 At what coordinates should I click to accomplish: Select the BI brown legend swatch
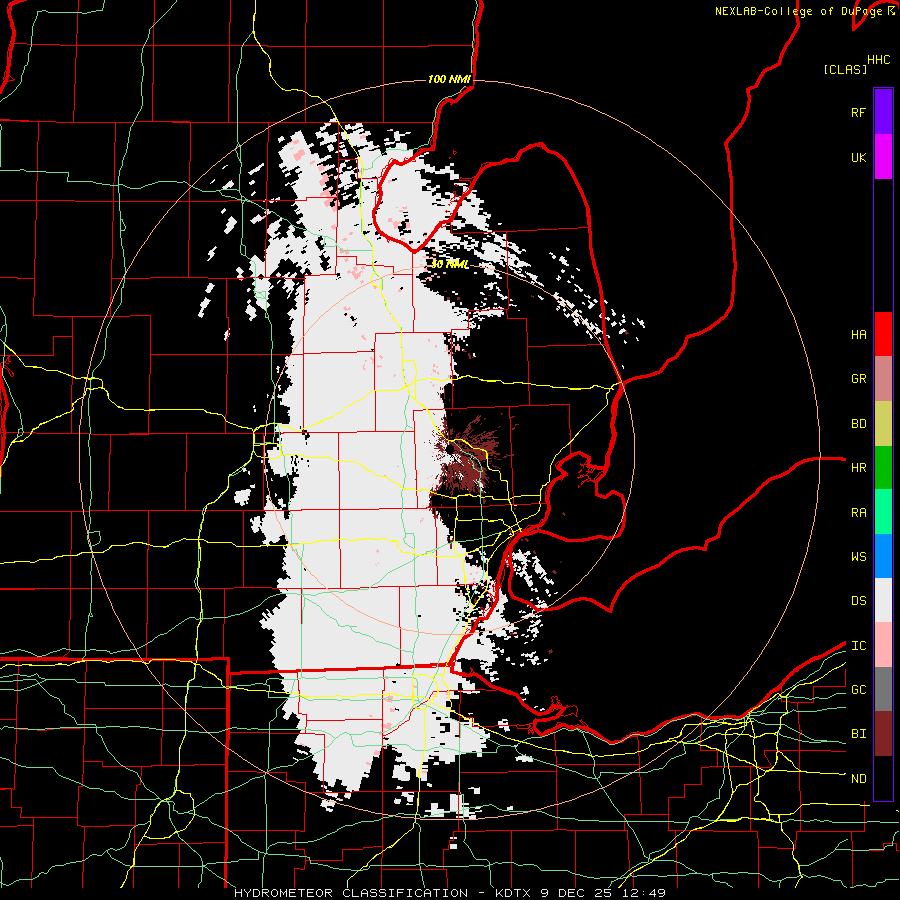pyautogui.click(x=883, y=734)
